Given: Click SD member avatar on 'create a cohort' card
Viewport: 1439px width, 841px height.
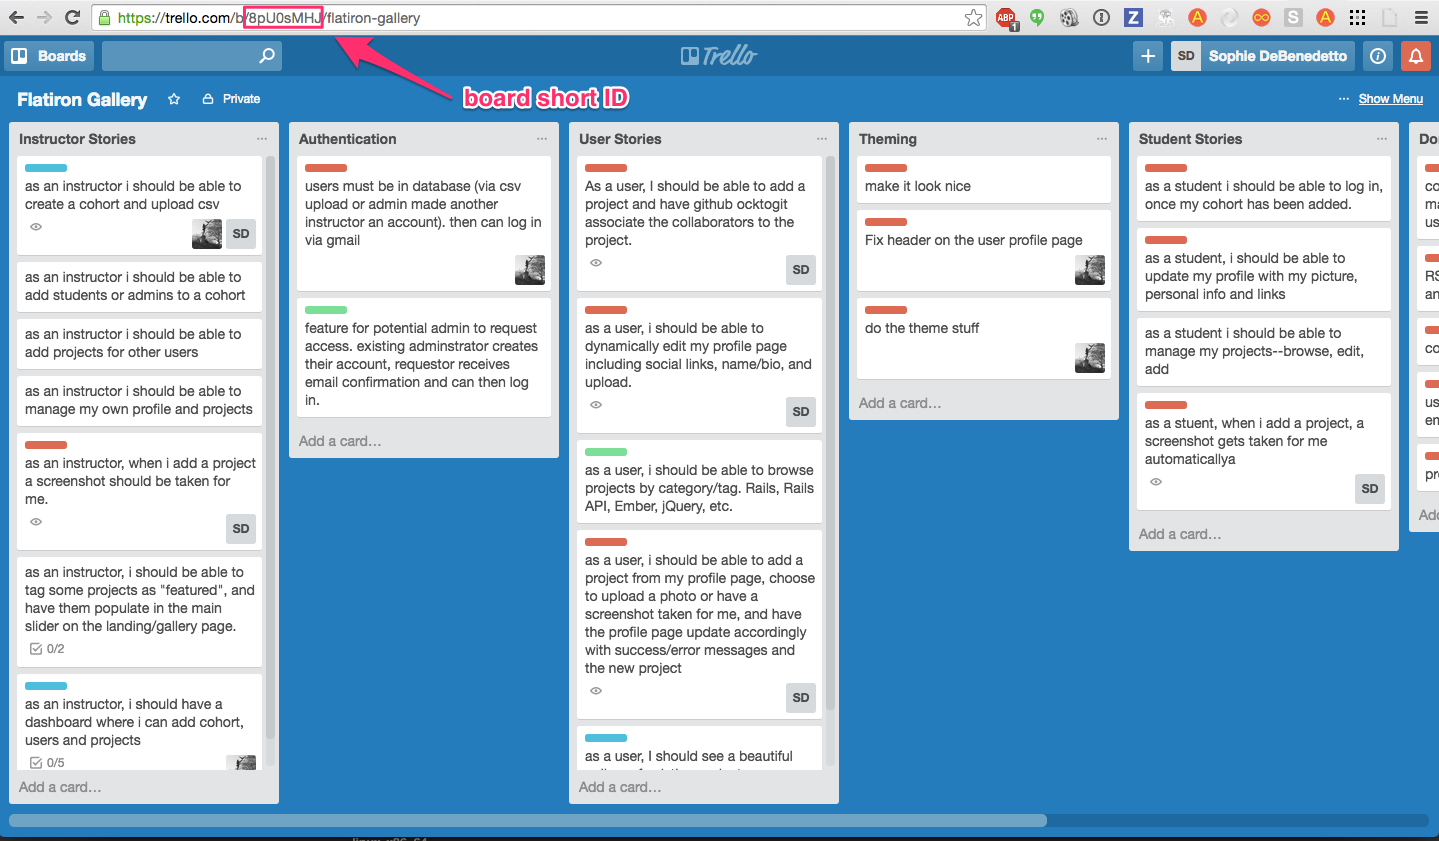Looking at the screenshot, I should click(241, 234).
